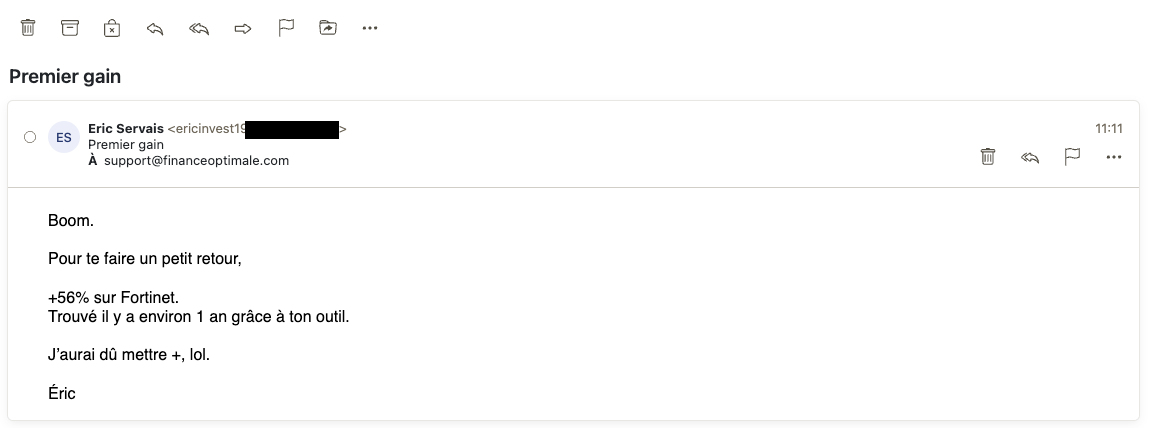The height and width of the screenshot is (428, 1150).
Task: Reply to all from the top toolbar
Action: [x=199, y=29]
